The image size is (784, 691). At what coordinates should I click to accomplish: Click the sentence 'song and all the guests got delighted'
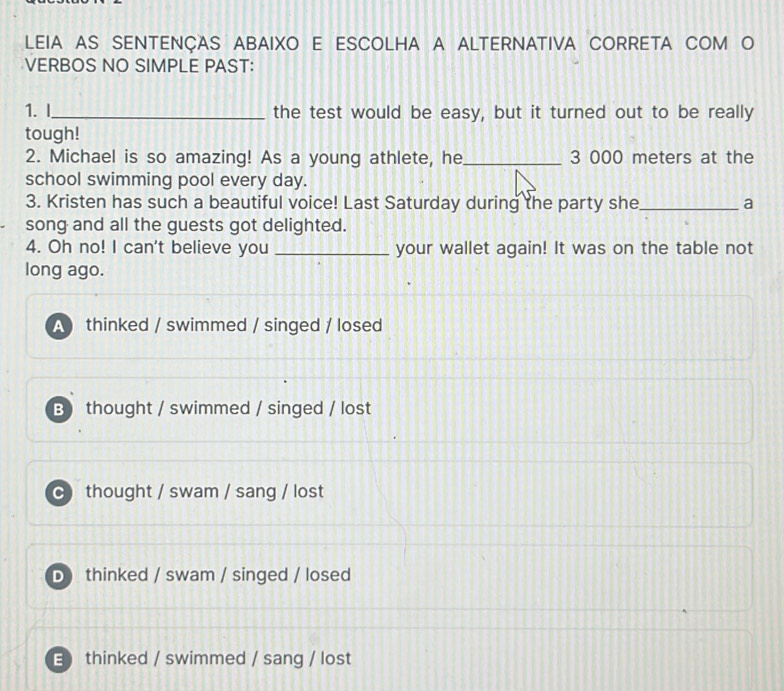point(186,226)
